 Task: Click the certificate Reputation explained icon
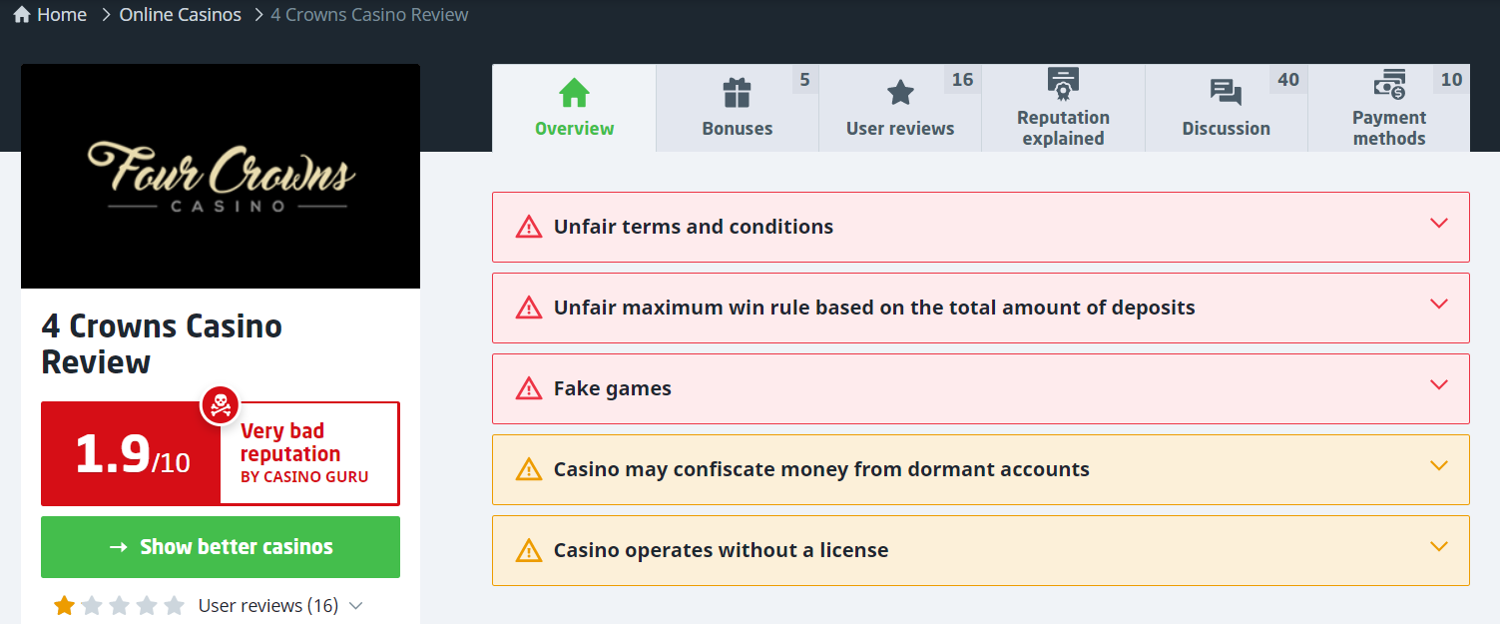1063,84
